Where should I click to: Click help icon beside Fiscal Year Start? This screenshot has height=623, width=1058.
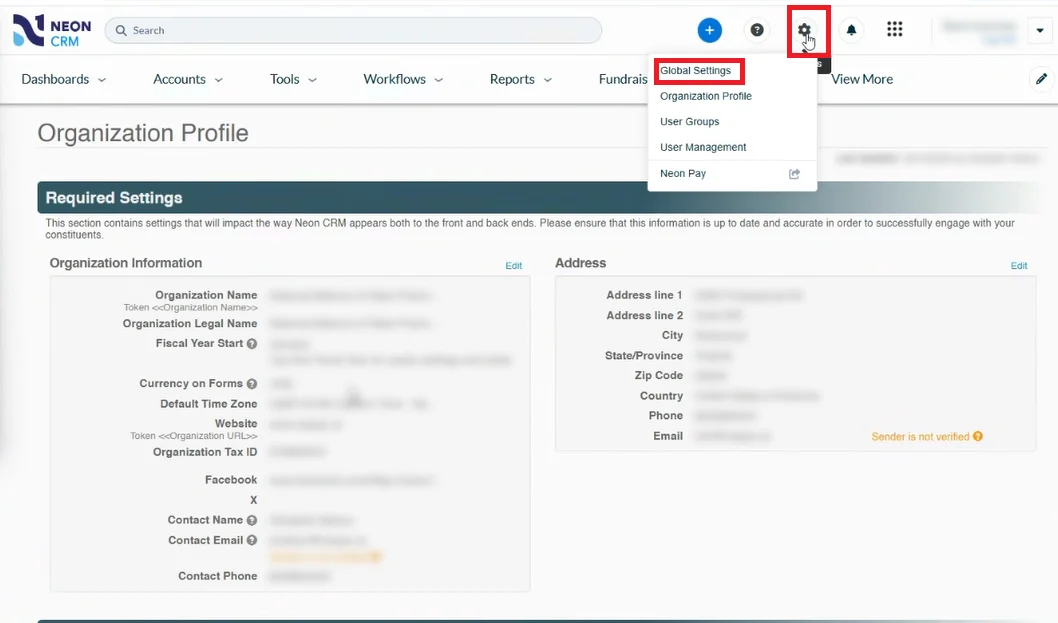tap(252, 344)
